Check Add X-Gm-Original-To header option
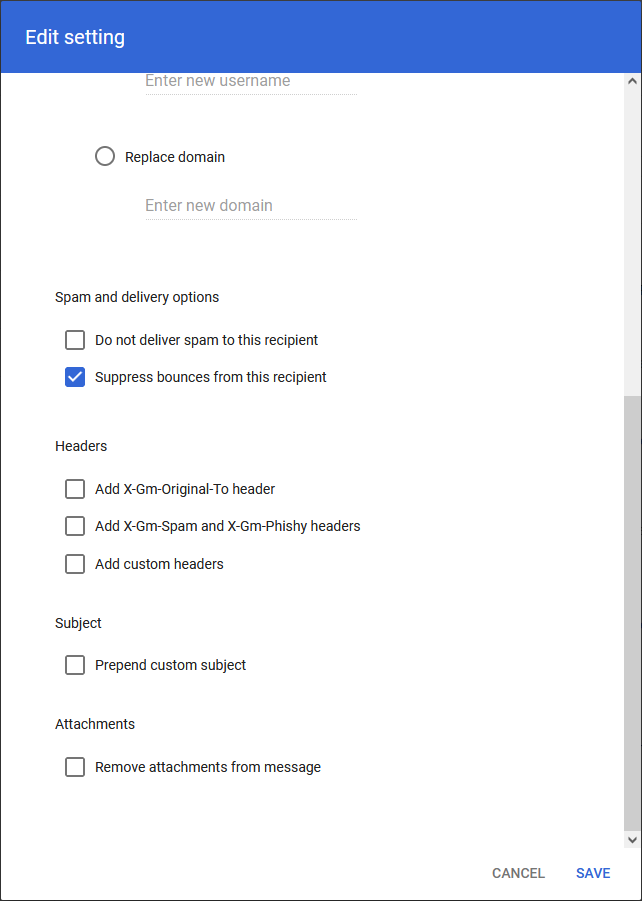The width and height of the screenshot is (642, 901). coord(75,489)
